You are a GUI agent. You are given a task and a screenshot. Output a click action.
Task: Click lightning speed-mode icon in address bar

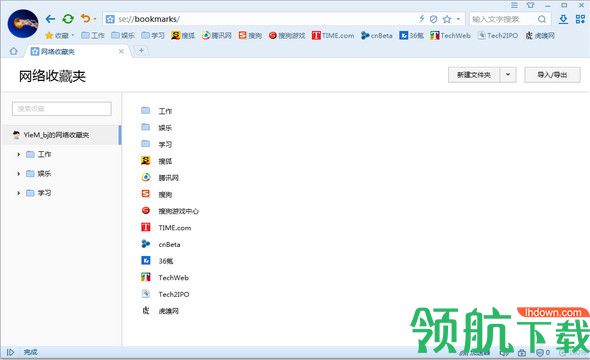click(x=422, y=19)
